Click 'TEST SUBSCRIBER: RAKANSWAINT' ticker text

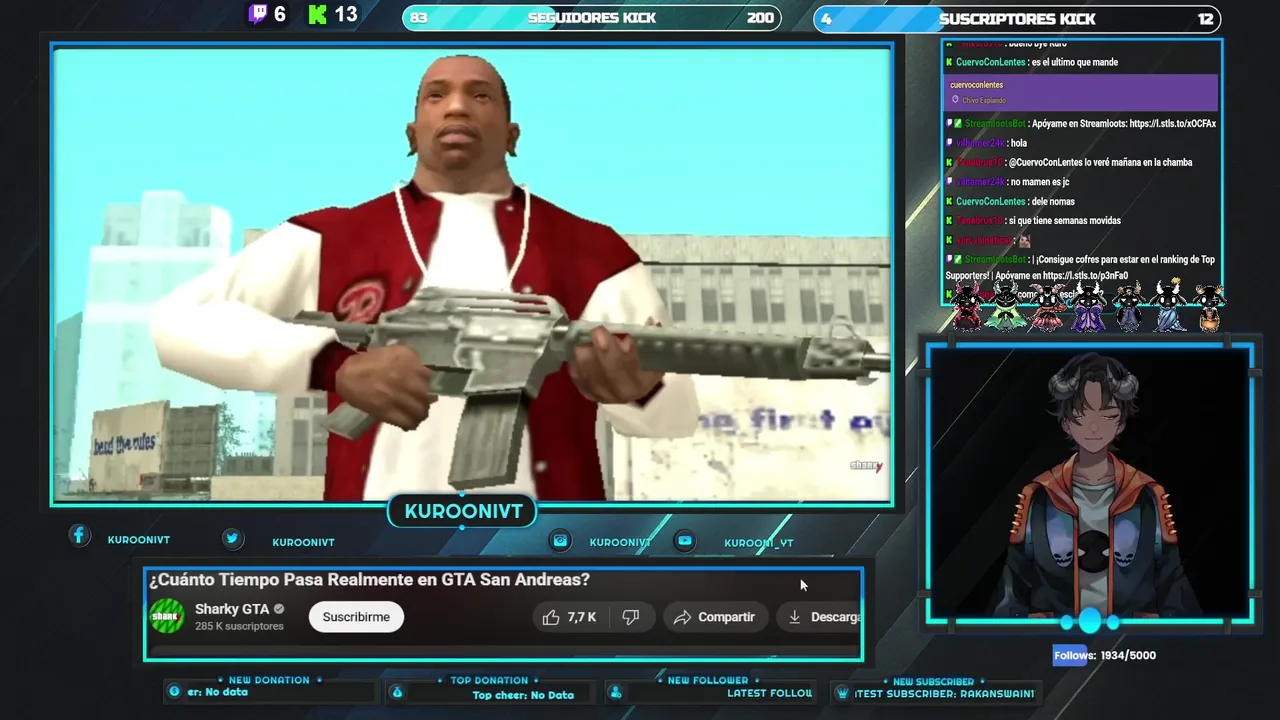944,694
